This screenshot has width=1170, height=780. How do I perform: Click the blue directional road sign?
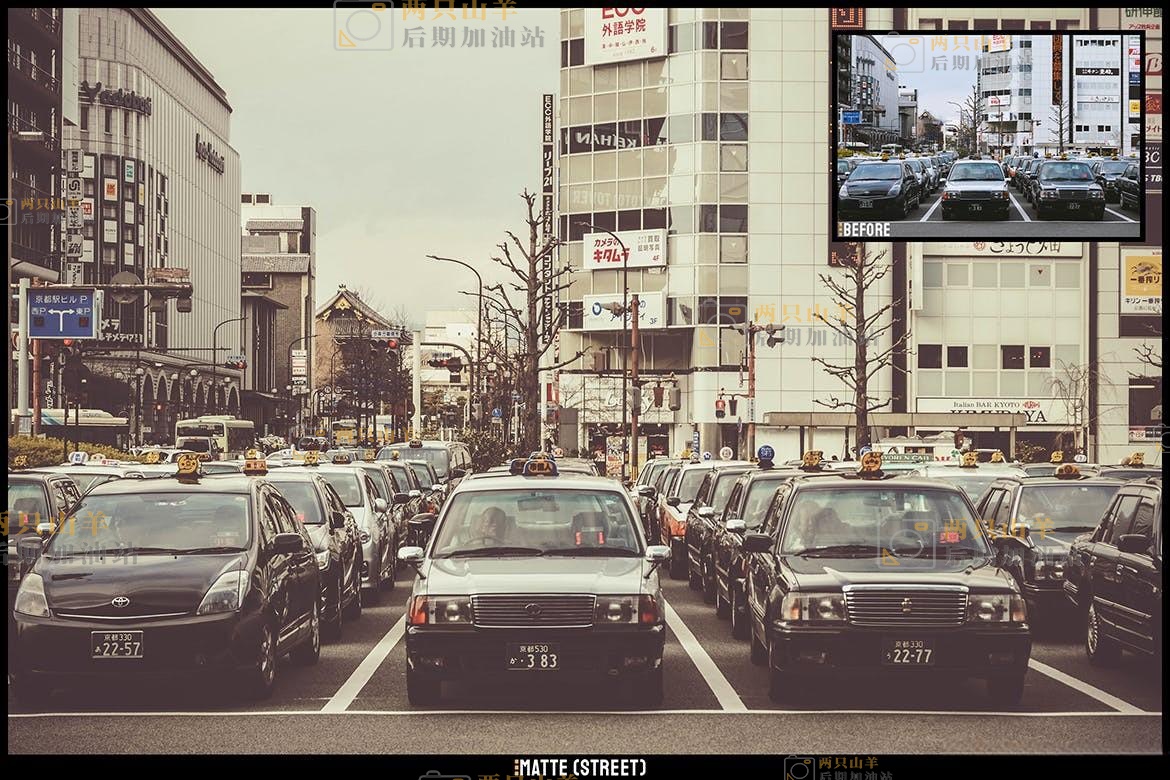(x=62, y=314)
